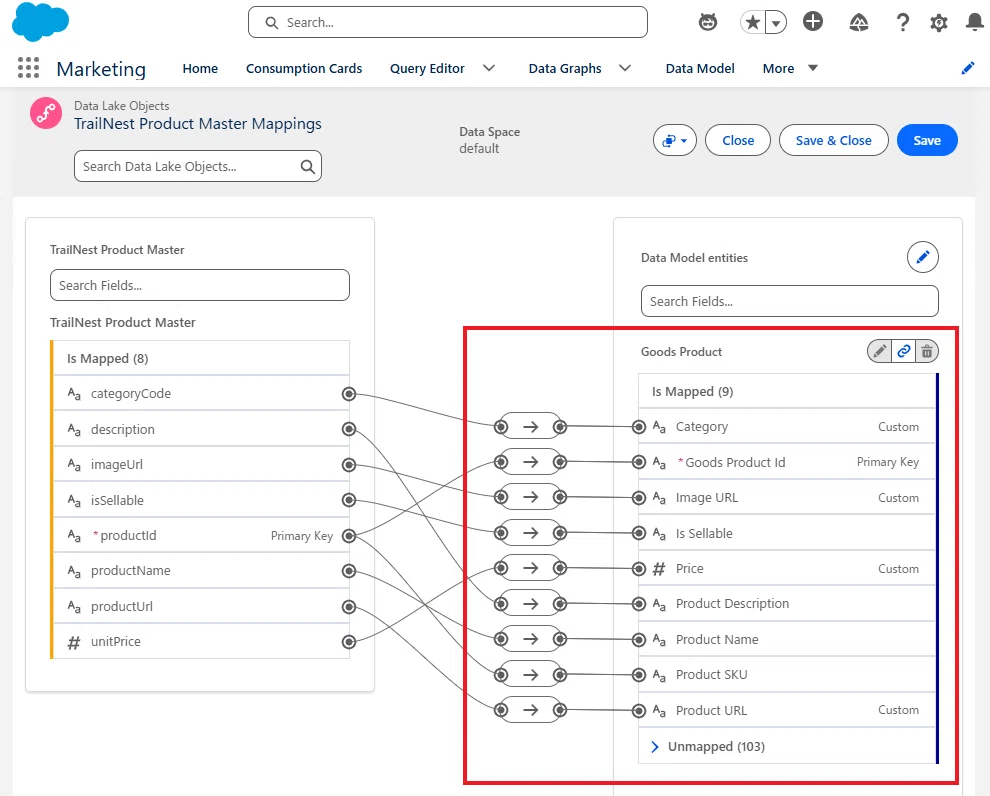Click the Save button
The image size is (990, 796).
pos(927,140)
